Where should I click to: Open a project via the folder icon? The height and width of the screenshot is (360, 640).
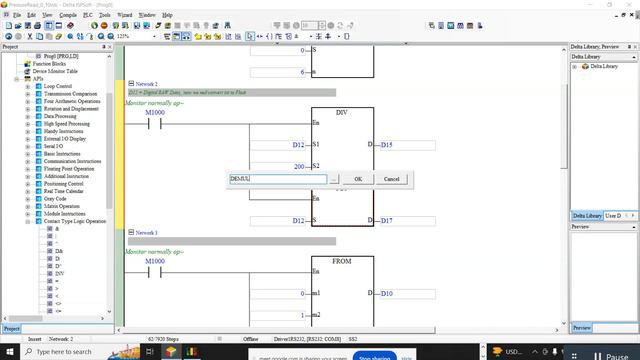18,25
